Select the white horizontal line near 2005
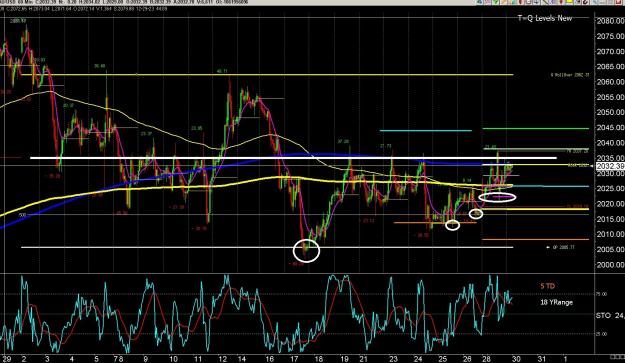Image resolution: width=625 pixels, height=363 pixels. click(x=267, y=247)
